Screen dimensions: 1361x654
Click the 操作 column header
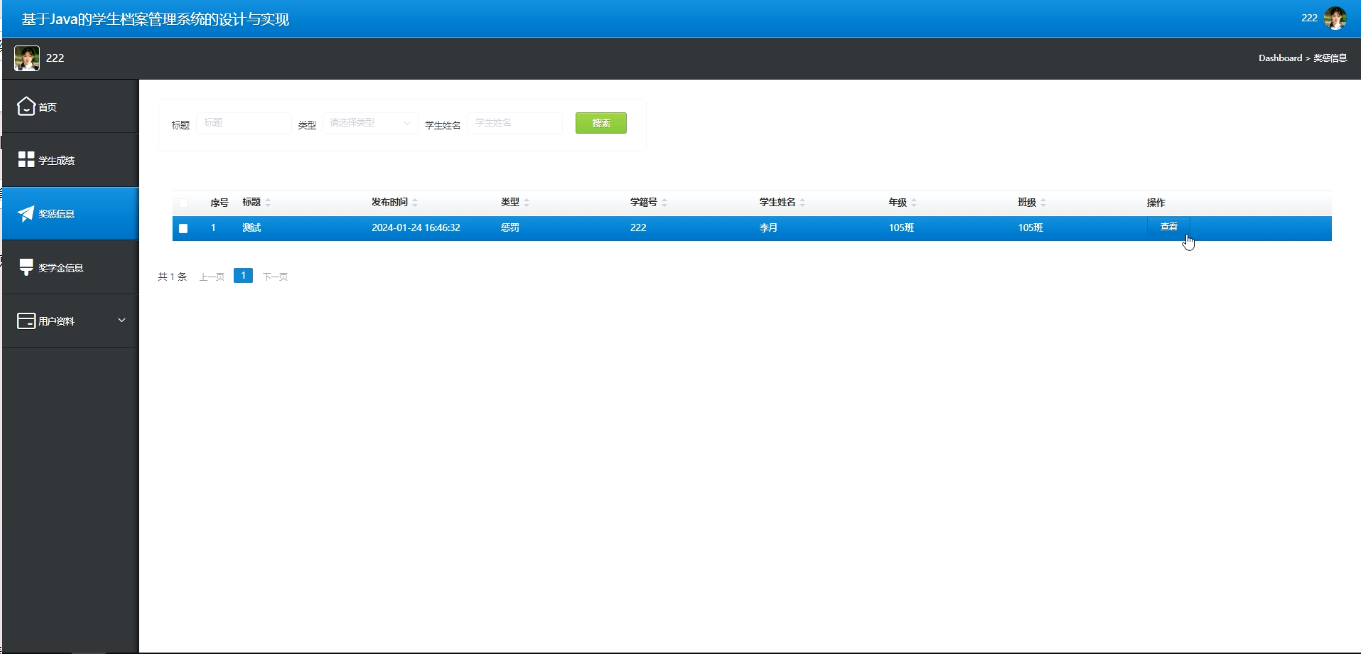point(1156,203)
